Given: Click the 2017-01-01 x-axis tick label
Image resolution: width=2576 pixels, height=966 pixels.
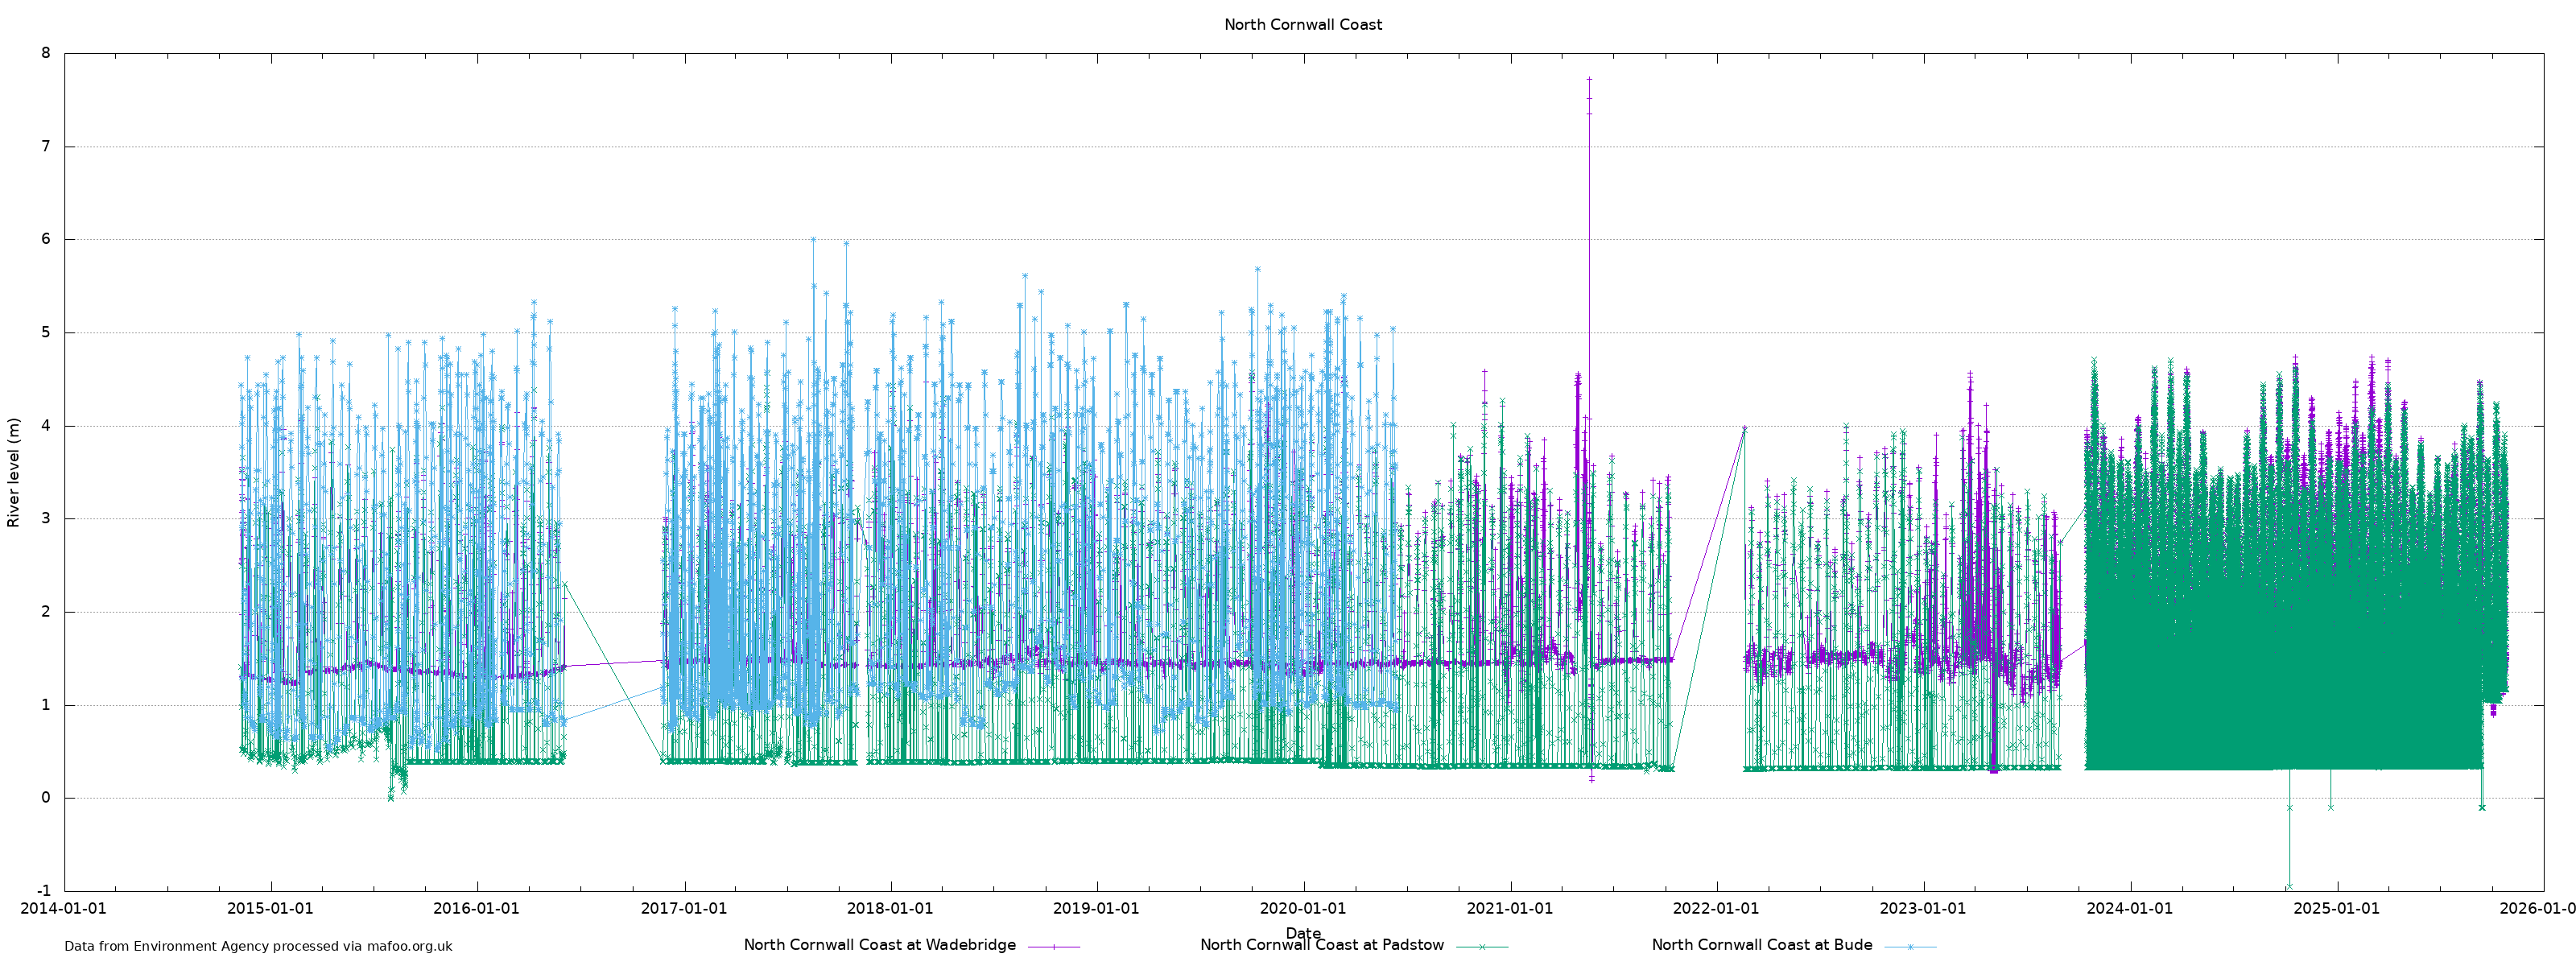Looking at the screenshot, I should (x=684, y=909).
